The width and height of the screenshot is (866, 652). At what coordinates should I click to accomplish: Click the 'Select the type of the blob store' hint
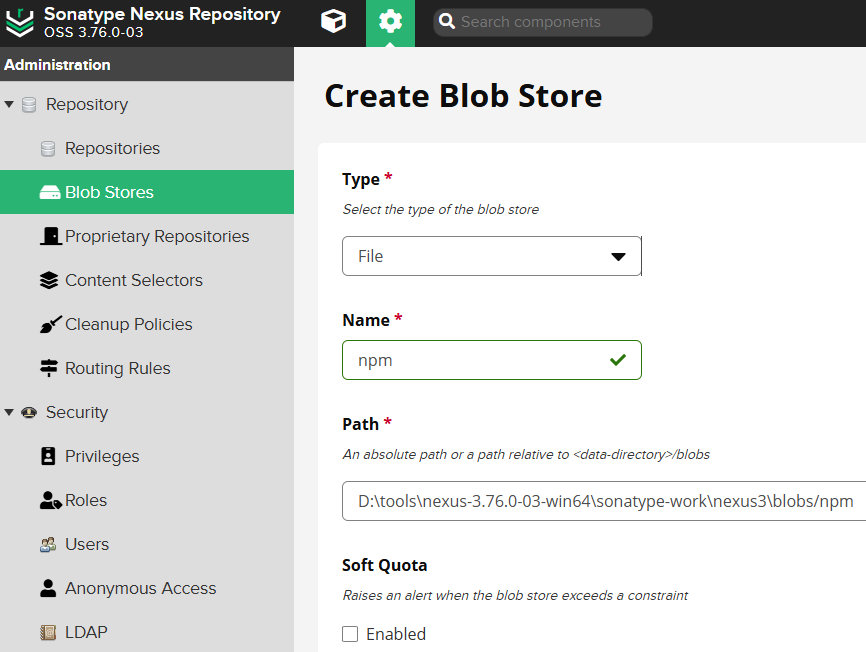click(x=440, y=209)
